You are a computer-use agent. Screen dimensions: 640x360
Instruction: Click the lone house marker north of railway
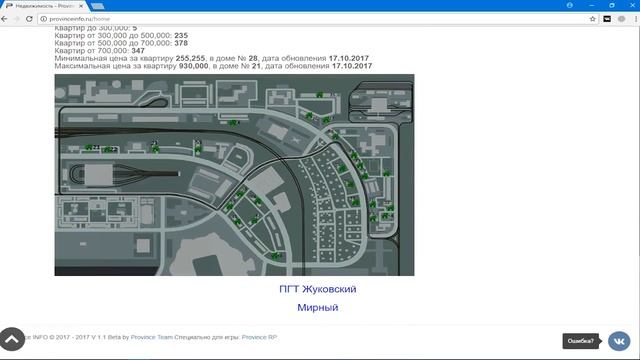tap(233, 122)
